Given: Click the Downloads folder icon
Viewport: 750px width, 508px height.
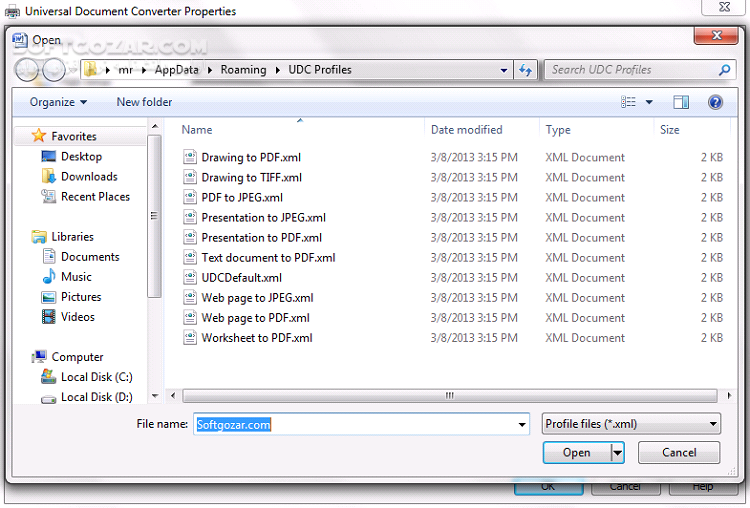Looking at the screenshot, I should 48,176.
